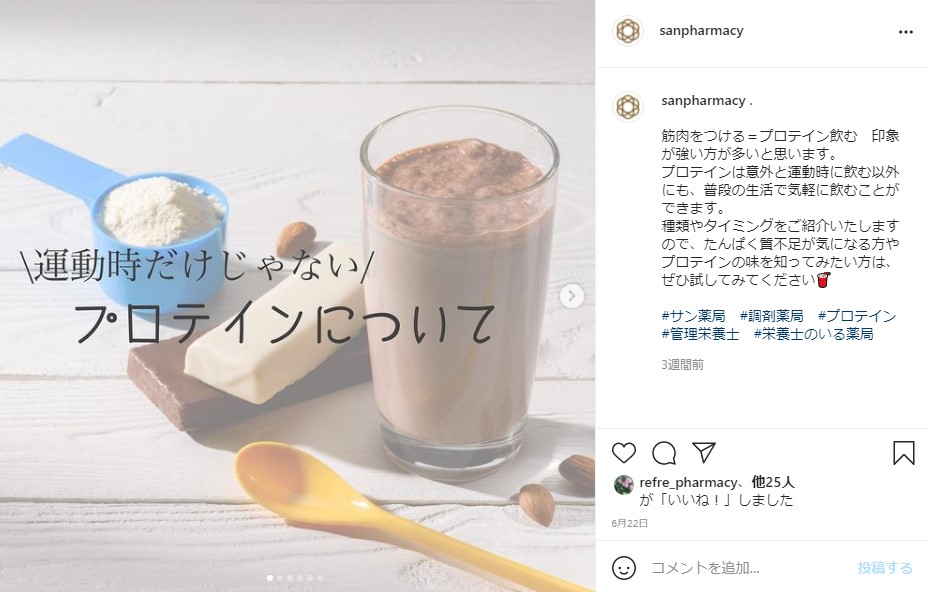Open #サン薬局 hashtag
This screenshot has width=927, height=592.
click(x=693, y=316)
